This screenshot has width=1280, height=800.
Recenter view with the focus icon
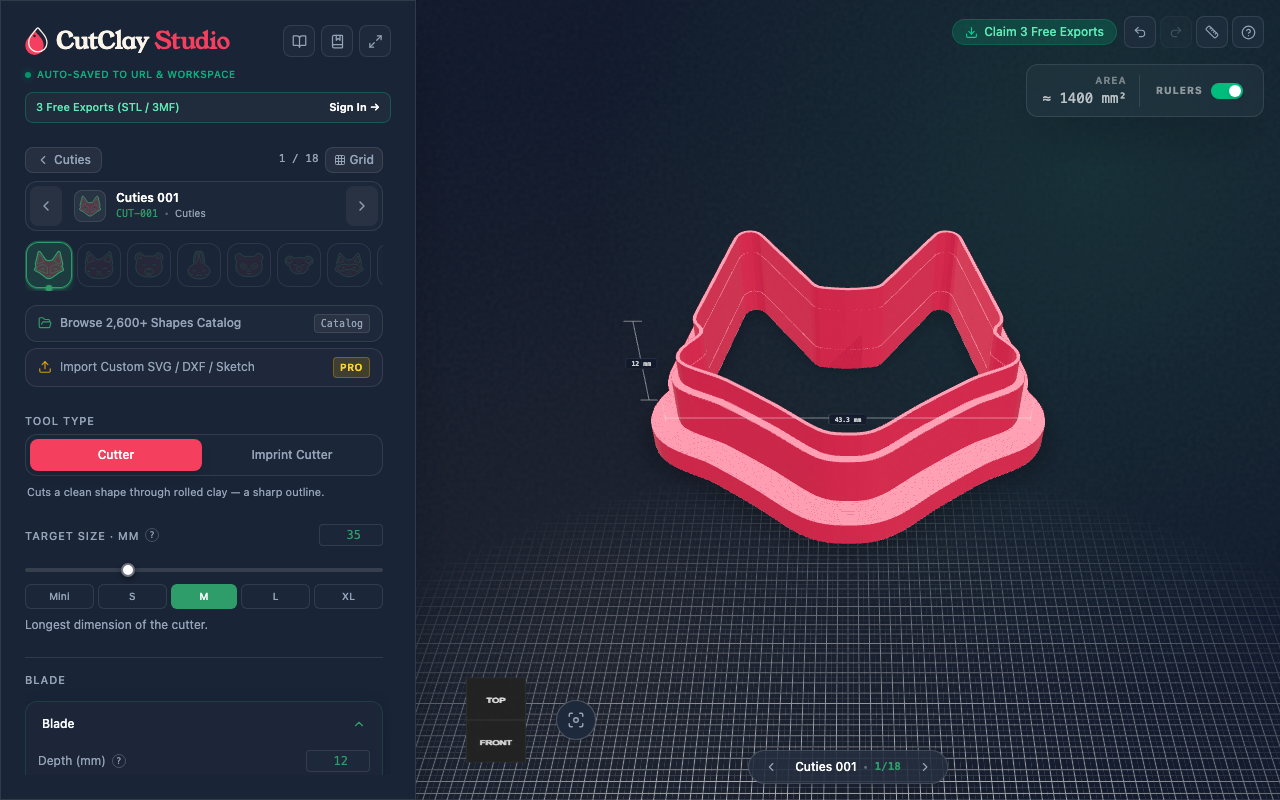[x=576, y=720]
